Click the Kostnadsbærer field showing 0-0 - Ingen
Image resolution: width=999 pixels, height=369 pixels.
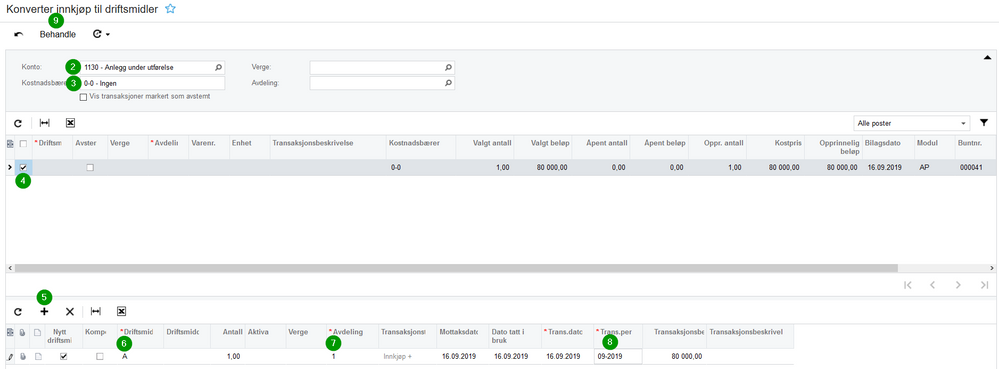(153, 83)
